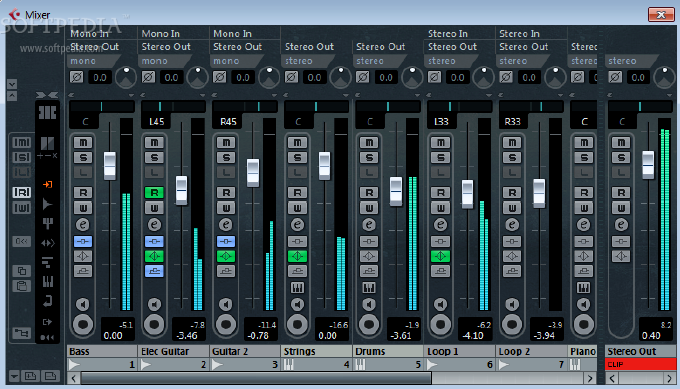The width and height of the screenshot is (680, 389).
Task: Select the Loop 1 channel name
Action: (460, 351)
